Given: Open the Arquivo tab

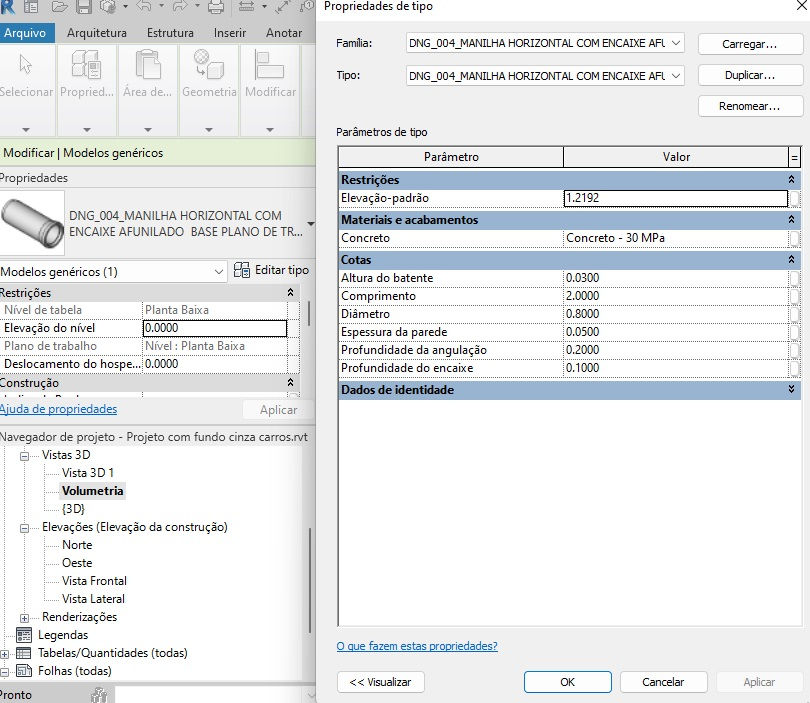Looking at the screenshot, I should coord(25,33).
